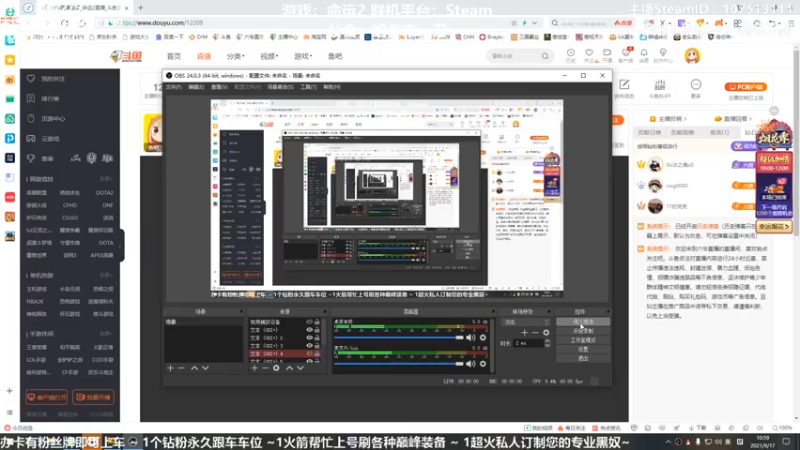Viewport: 800px width, 450px height.
Task: Open transition properties gear icon
Action: tap(546, 333)
